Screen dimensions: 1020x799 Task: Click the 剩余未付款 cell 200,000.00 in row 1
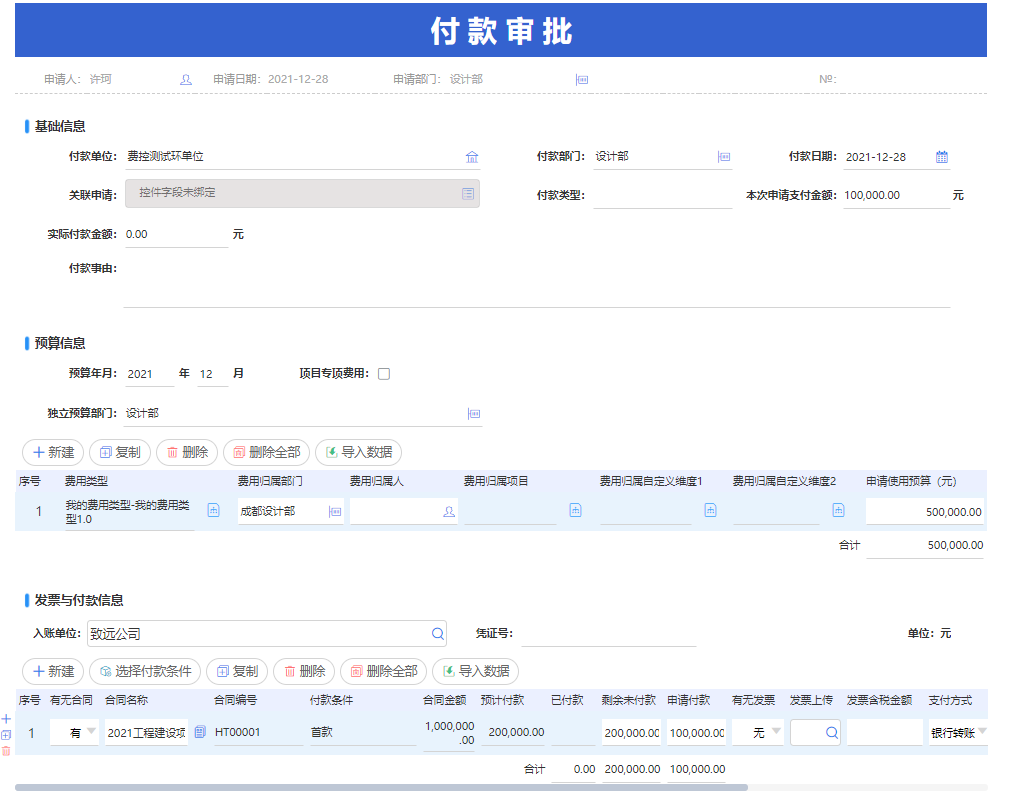tap(631, 733)
